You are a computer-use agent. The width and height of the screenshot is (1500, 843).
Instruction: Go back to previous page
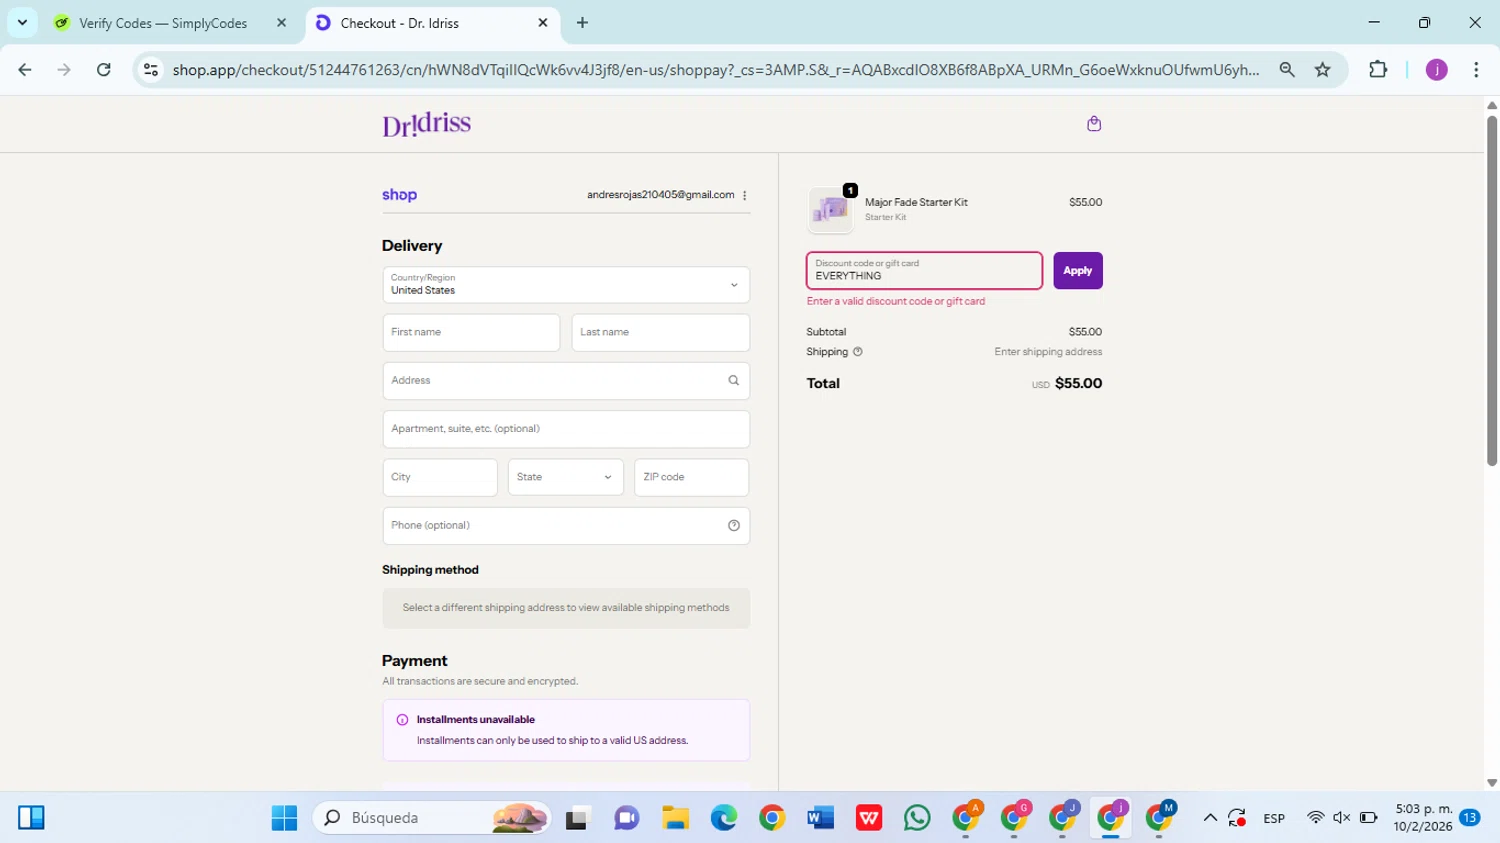point(25,69)
